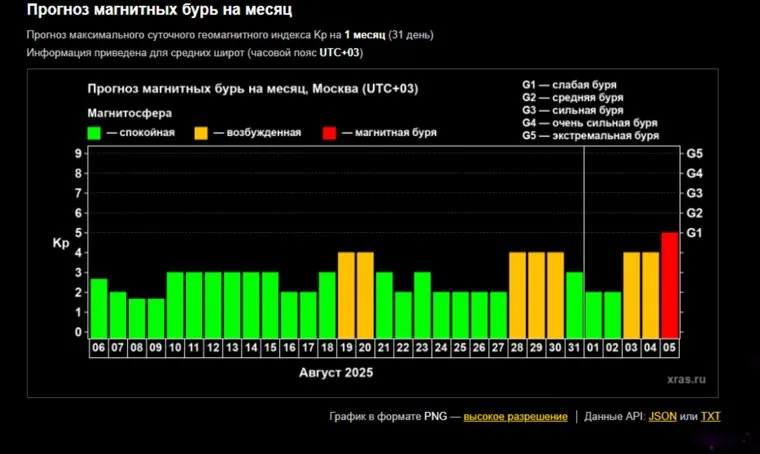
Task: Click the G1 storm level axis label
Action: coord(695,233)
